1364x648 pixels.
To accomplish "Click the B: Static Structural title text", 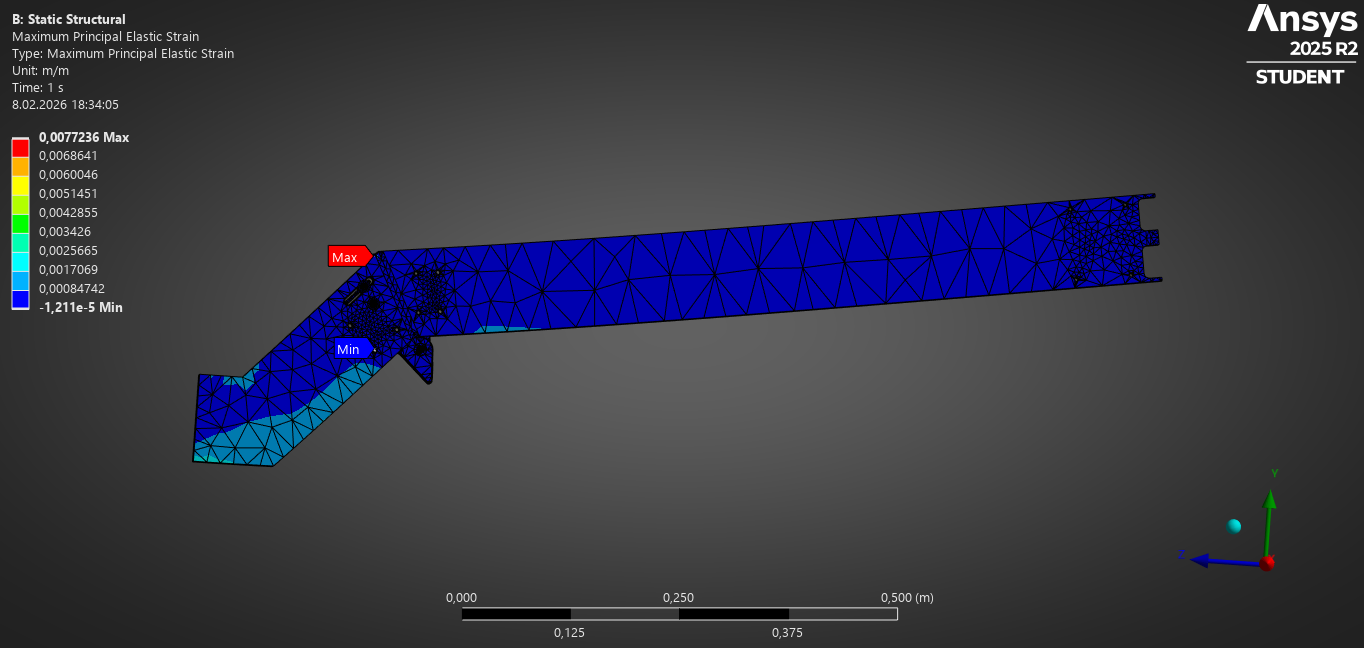I will (69, 19).
